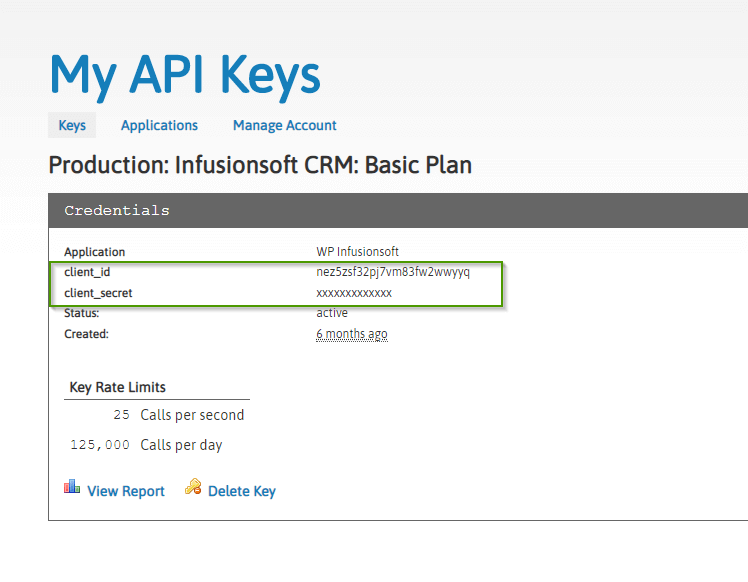Click the Status: label
This screenshot has width=748, height=582.
pos(82,313)
